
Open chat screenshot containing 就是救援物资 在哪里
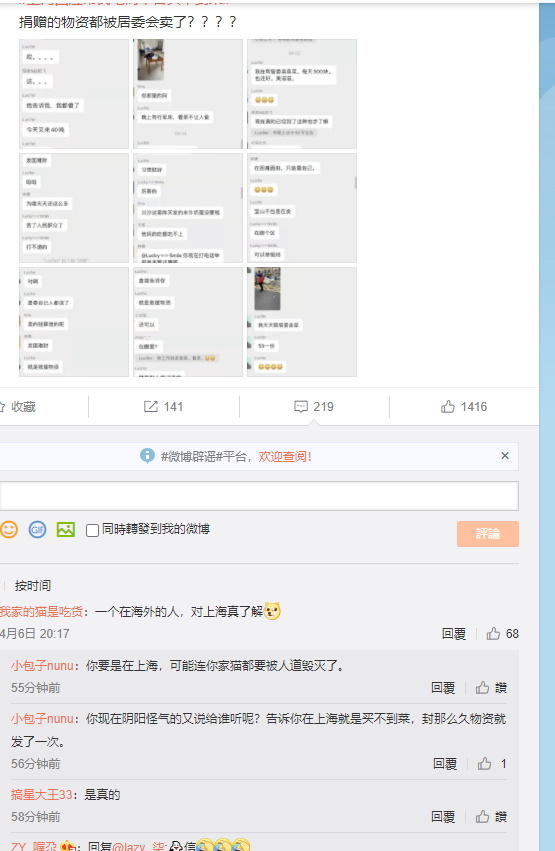(x=188, y=322)
